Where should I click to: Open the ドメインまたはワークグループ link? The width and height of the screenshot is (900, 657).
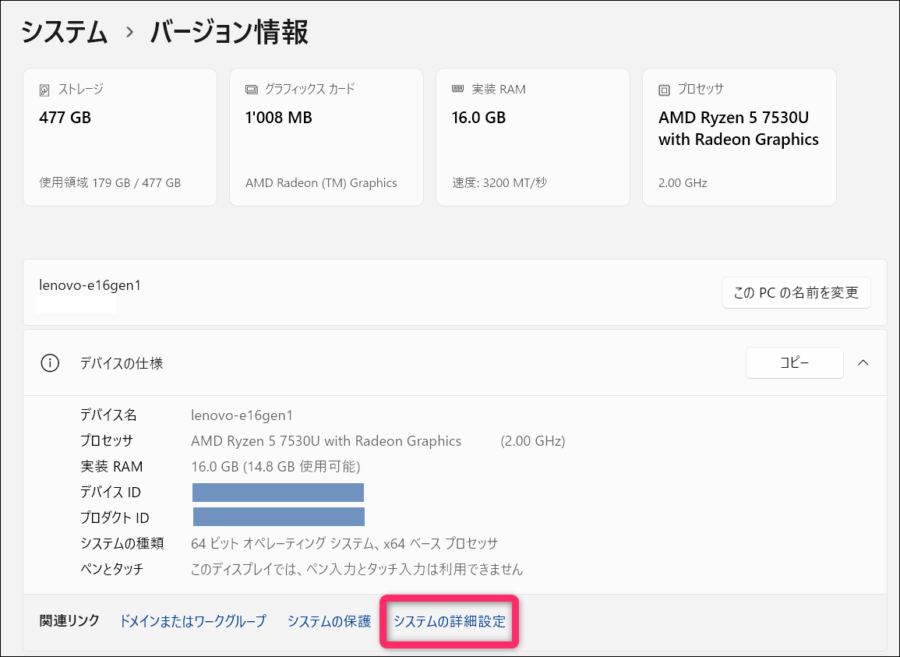pyautogui.click(x=192, y=620)
